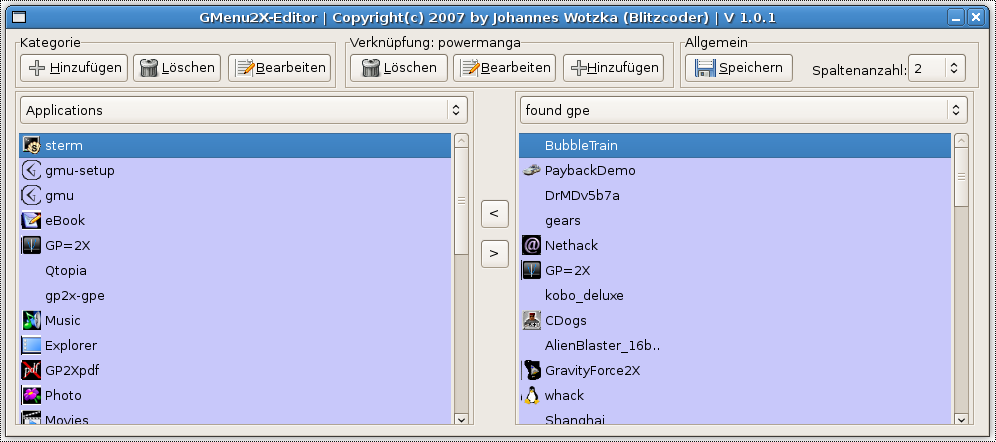Click the Music app icon
Image resolution: width=996 pixels, height=442 pixels.
pos(31,320)
